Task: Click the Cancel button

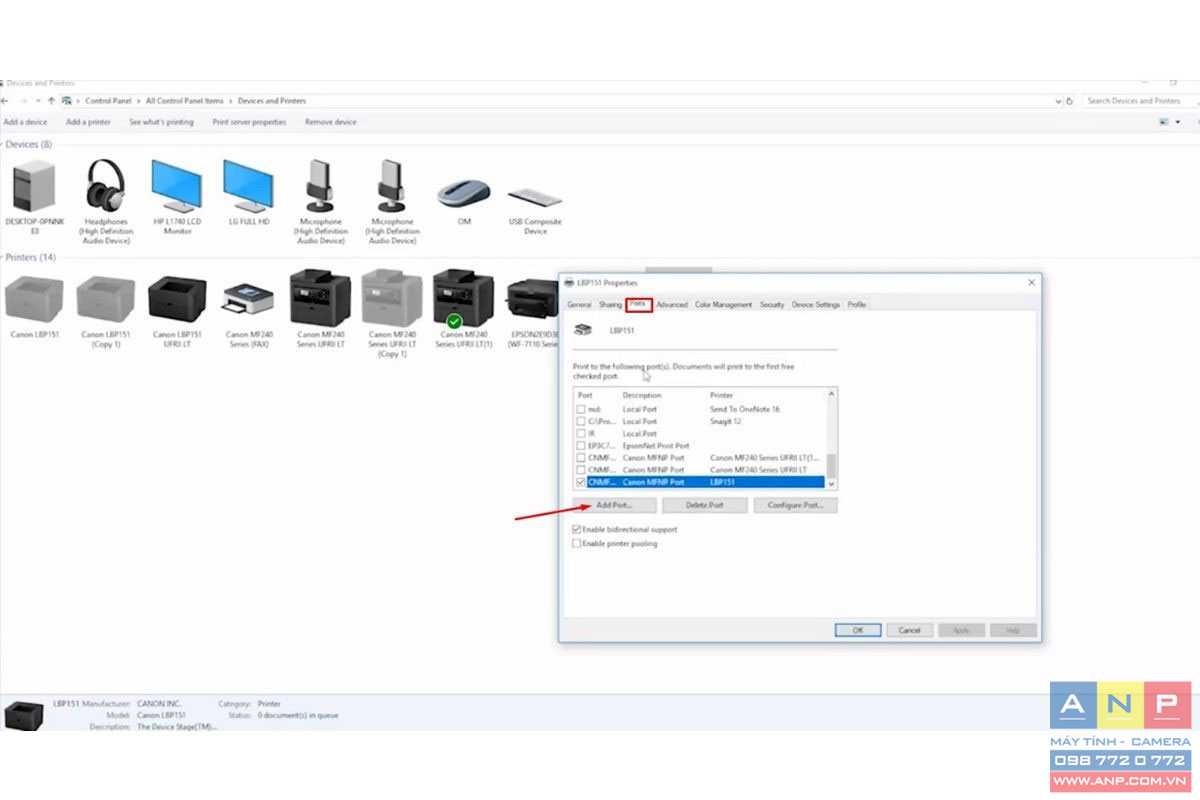Action: click(910, 630)
